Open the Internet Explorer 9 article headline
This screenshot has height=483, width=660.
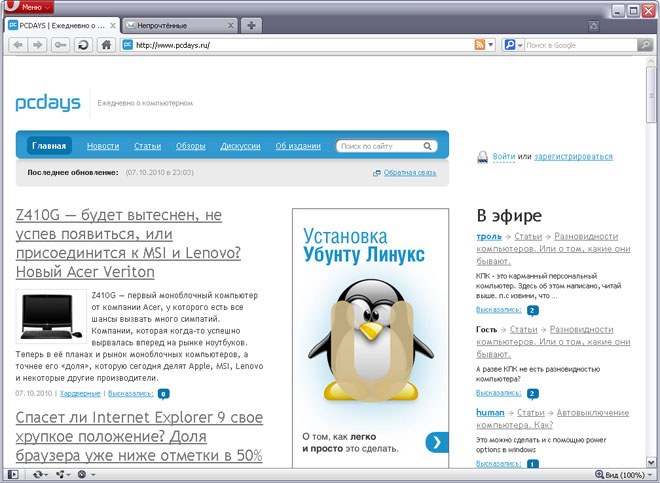point(139,436)
